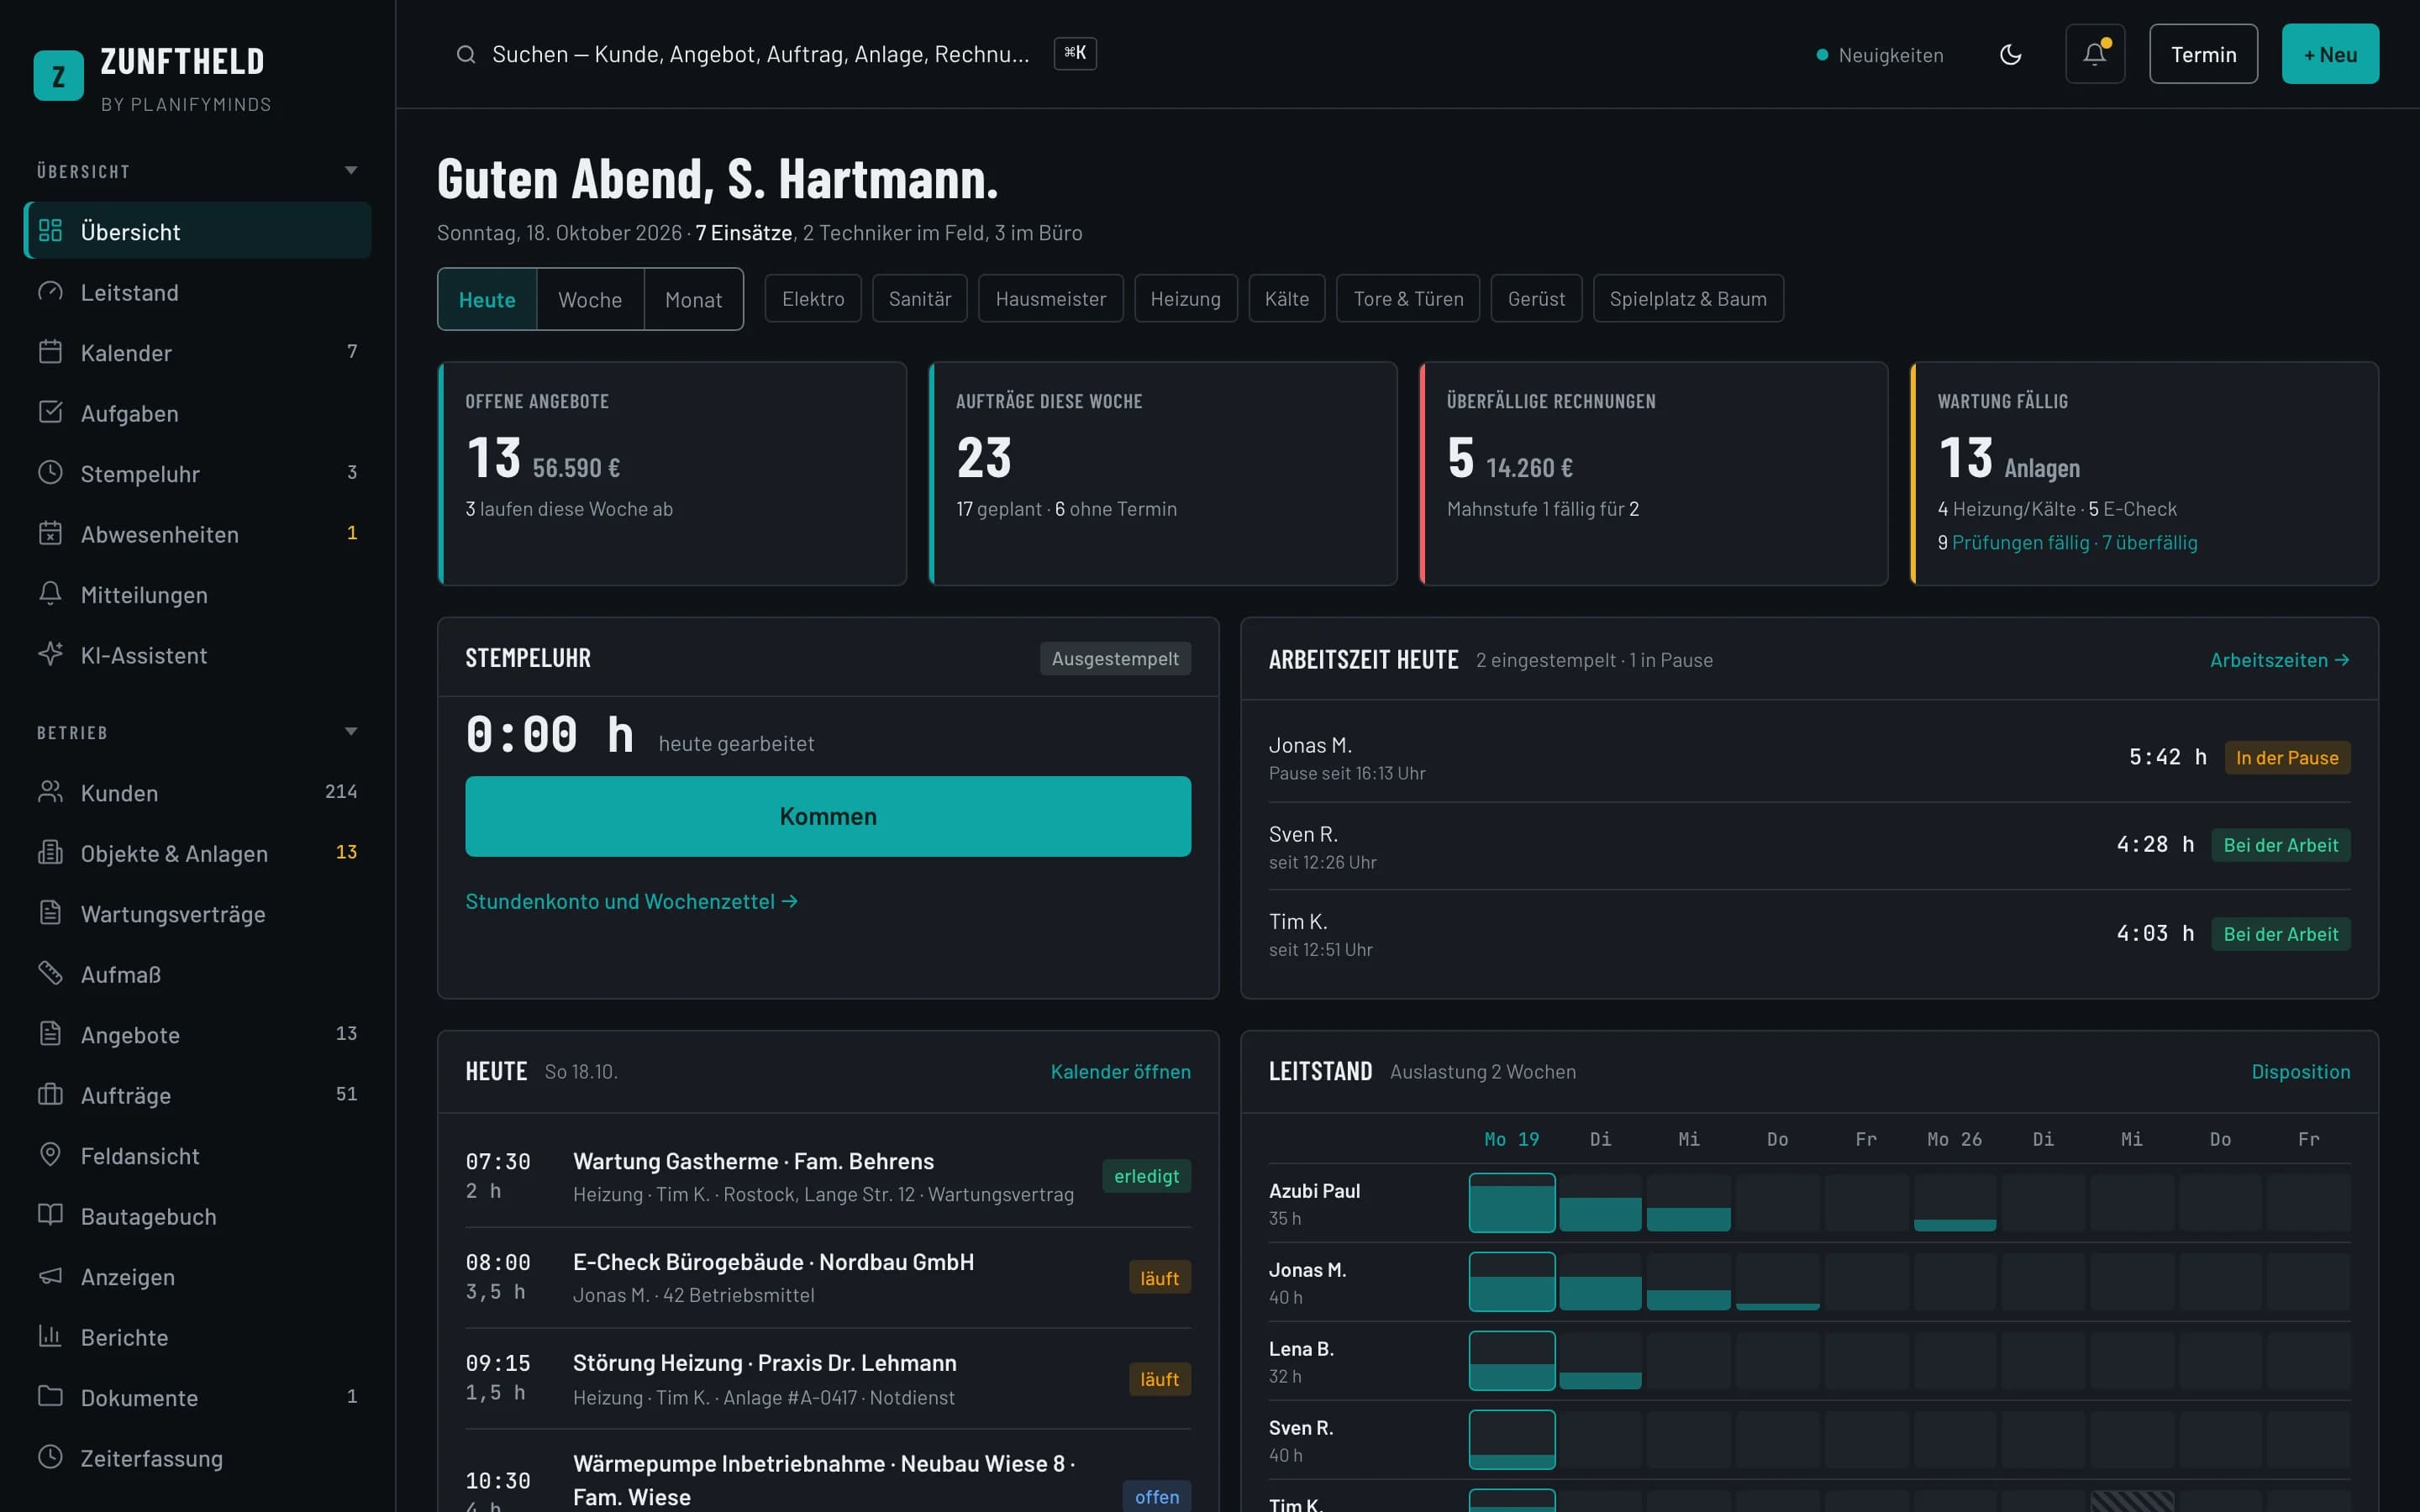Screen dimensions: 2420x1512
Task: Open Stempeluhr from the sidebar menu
Action: click(197, 473)
